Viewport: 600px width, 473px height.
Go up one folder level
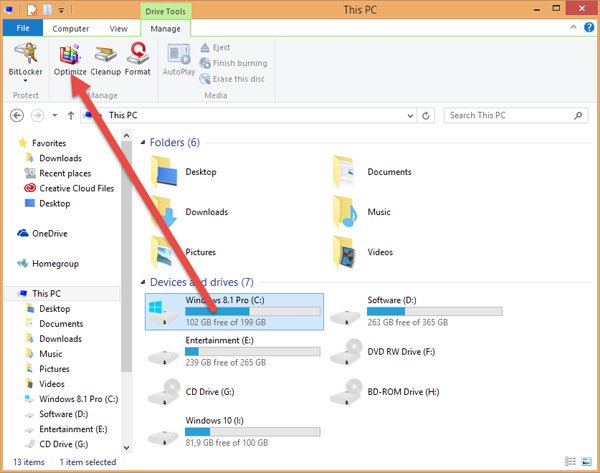[x=71, y=115]
